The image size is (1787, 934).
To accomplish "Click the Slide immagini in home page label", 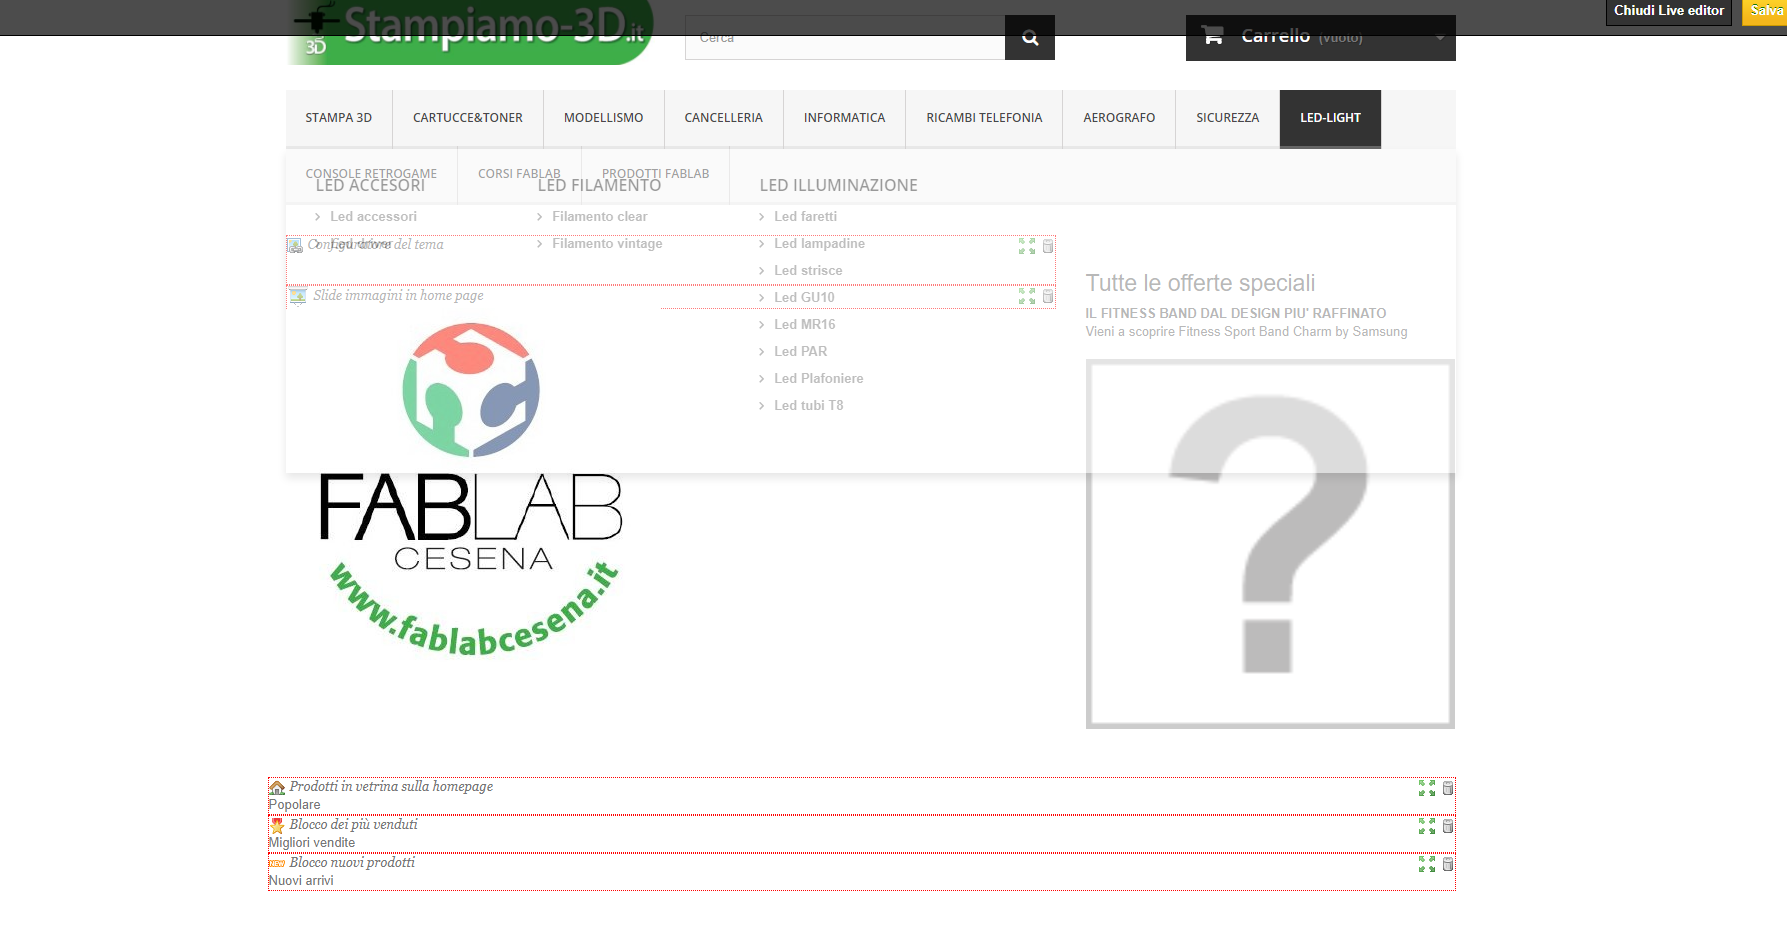I will 398,296.
